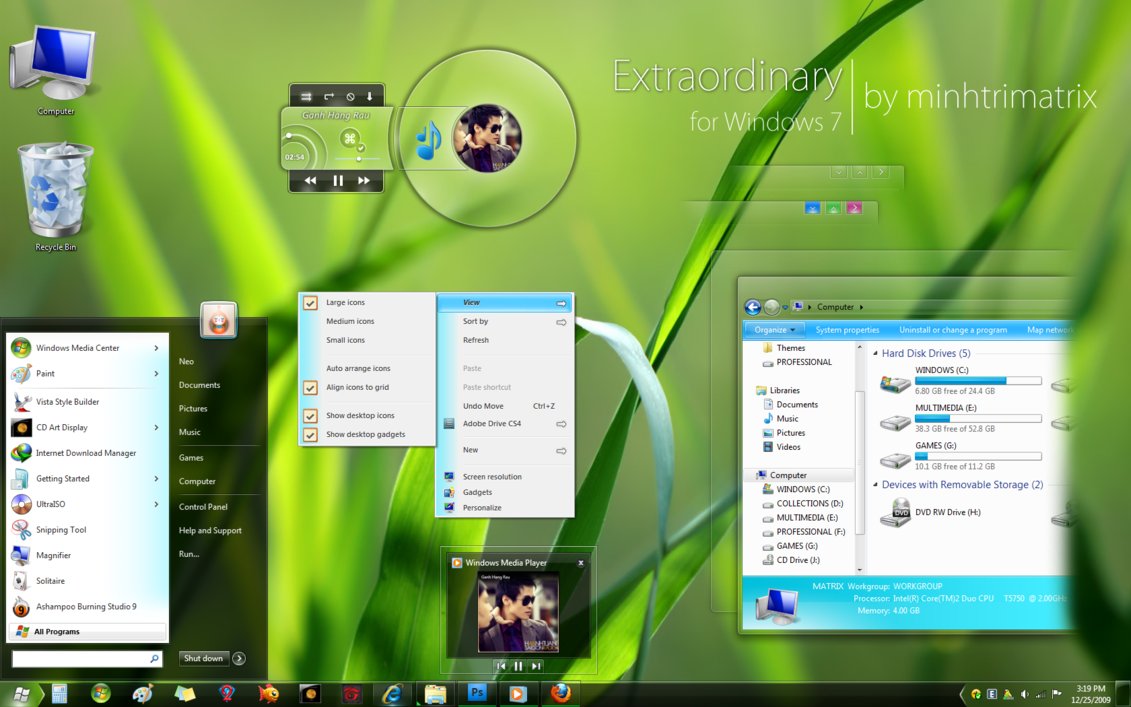Click the blue music note icon in the player widget

[x=428, y=141]
